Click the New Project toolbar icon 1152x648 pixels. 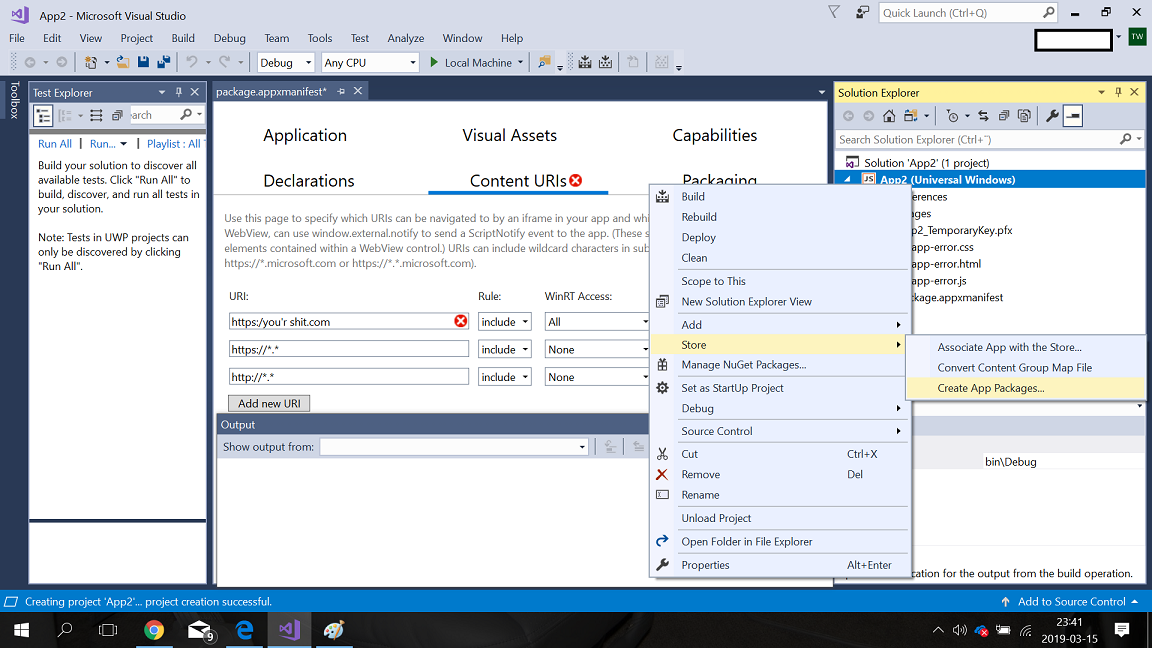point(90,62)
